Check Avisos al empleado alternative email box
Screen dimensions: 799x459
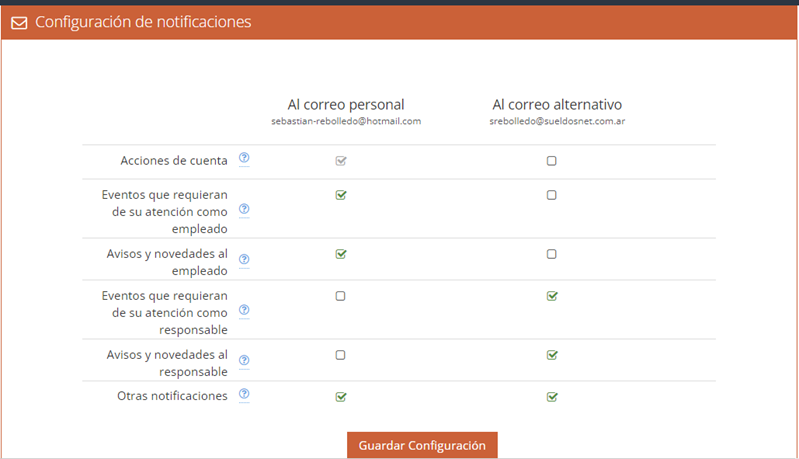point(551,254)
